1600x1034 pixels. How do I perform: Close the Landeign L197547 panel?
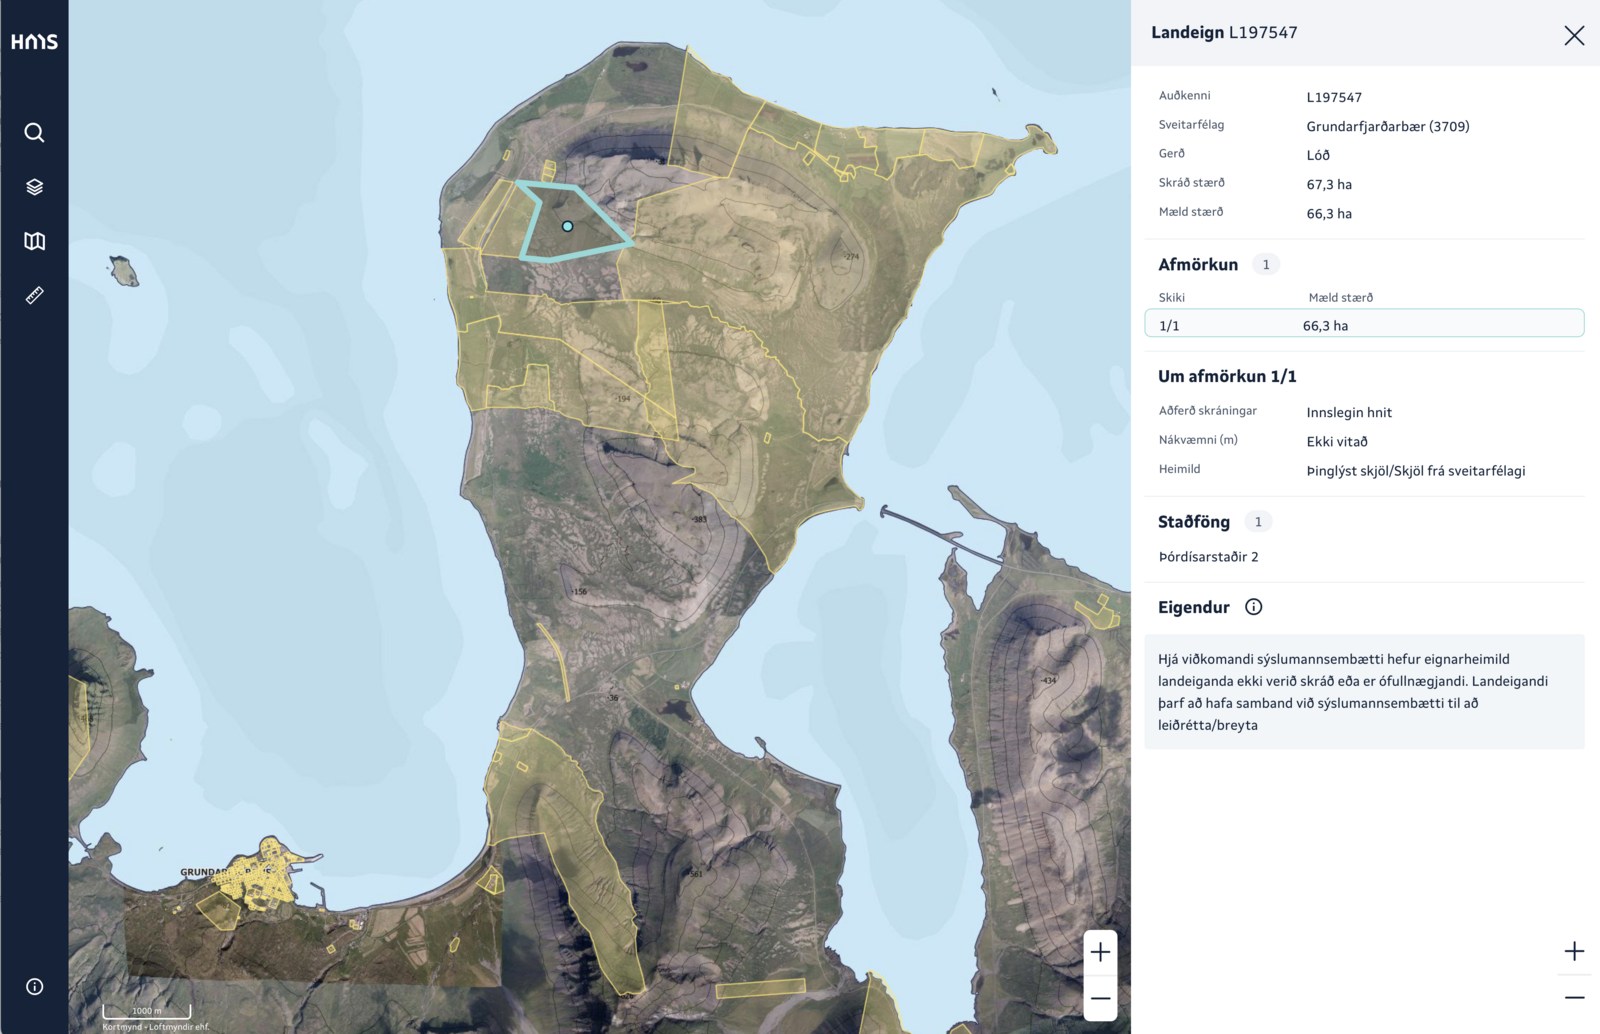pyautogui.click(x=1573, y=36)
